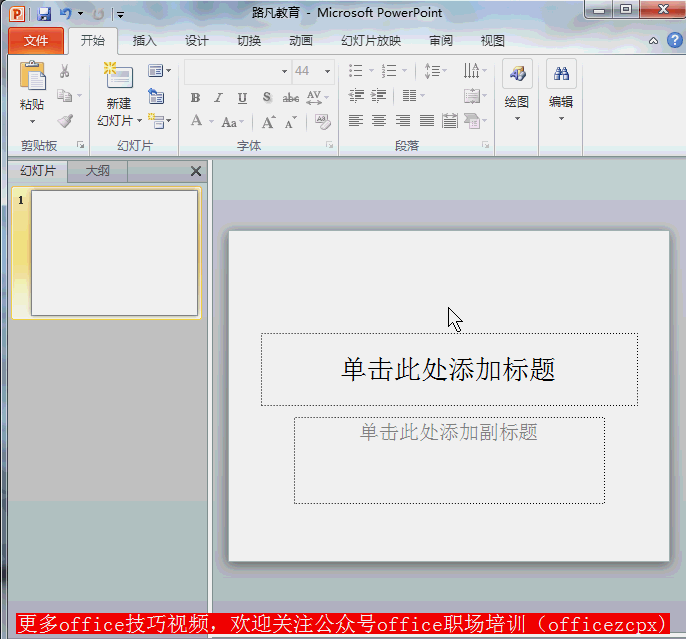Open the Outline (大纲) pane tab
The image size is (686, 639).
coord(98,171)
